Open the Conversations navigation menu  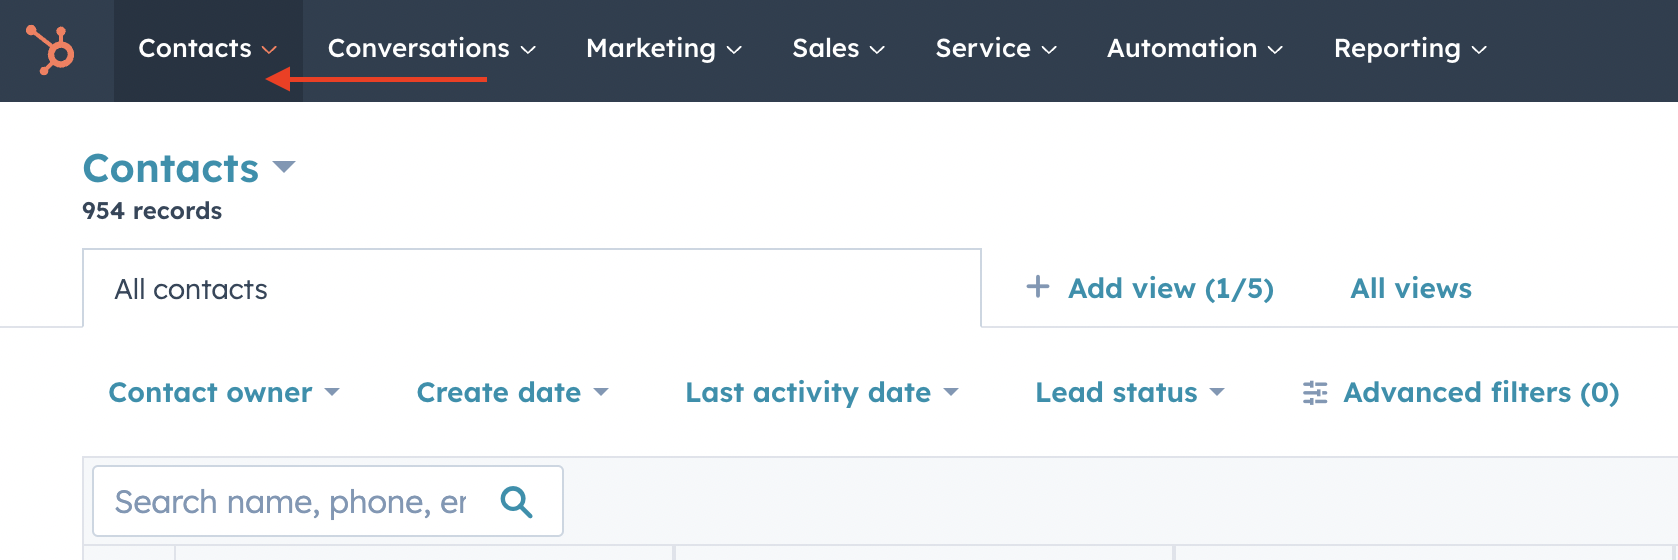tap(431, 49)
